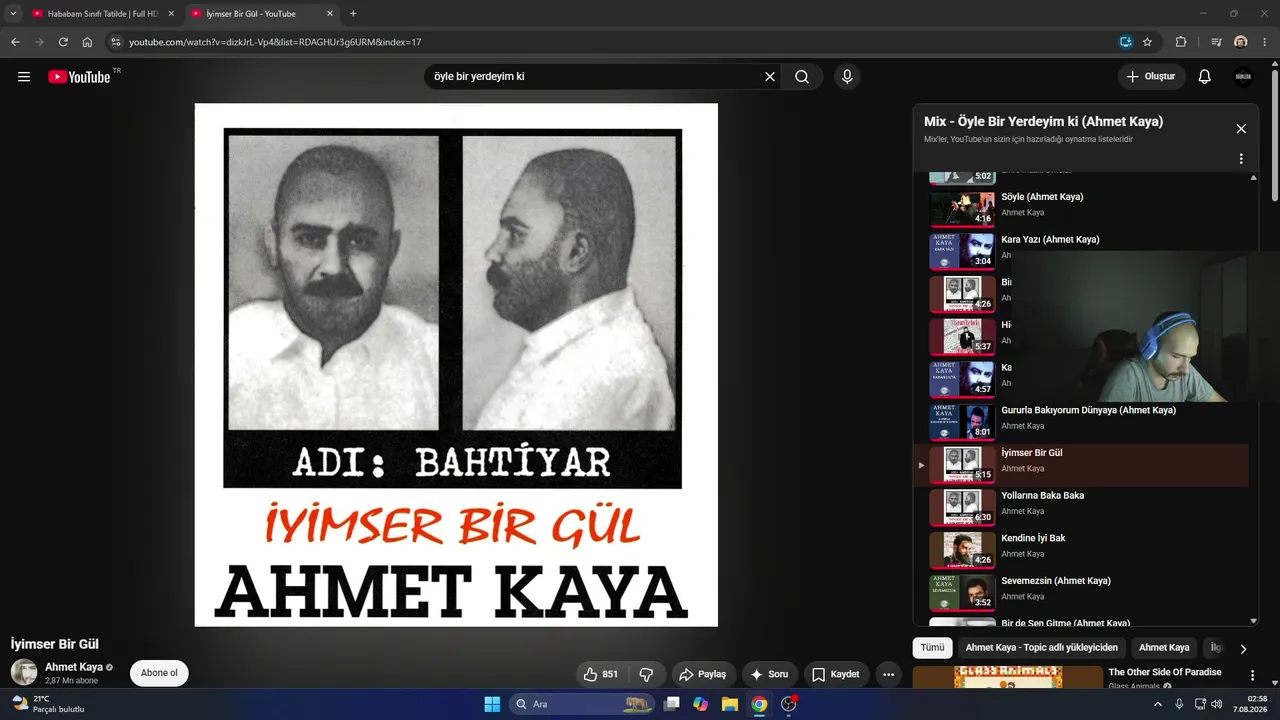Close the İyimser Bir Gül tab
Image resolution: width=1280 pixels, height=720 pixels.
tap(330, 14)
